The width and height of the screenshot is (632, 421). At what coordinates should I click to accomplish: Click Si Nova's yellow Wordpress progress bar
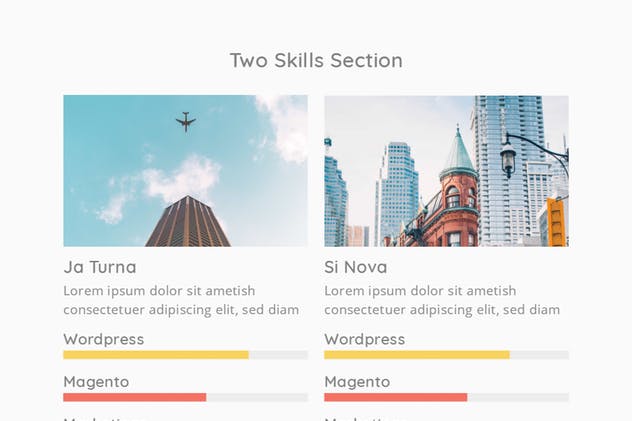[417, 355]
